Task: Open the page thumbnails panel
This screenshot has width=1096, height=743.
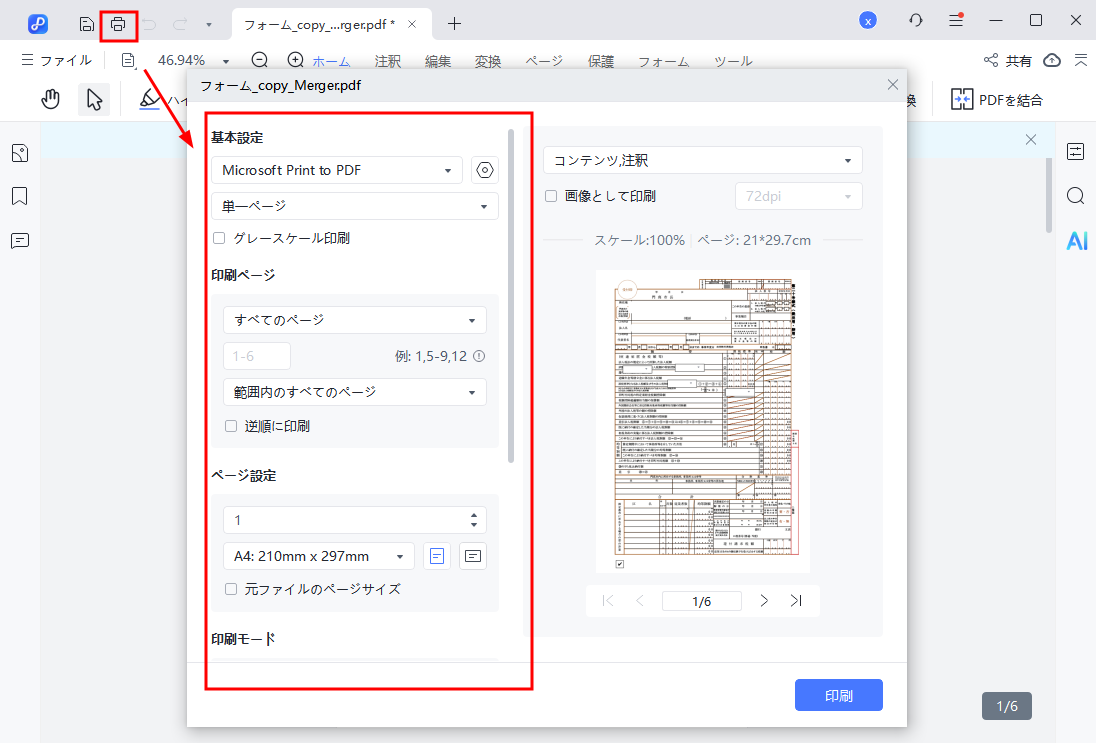Action: [x=20, y=152]
